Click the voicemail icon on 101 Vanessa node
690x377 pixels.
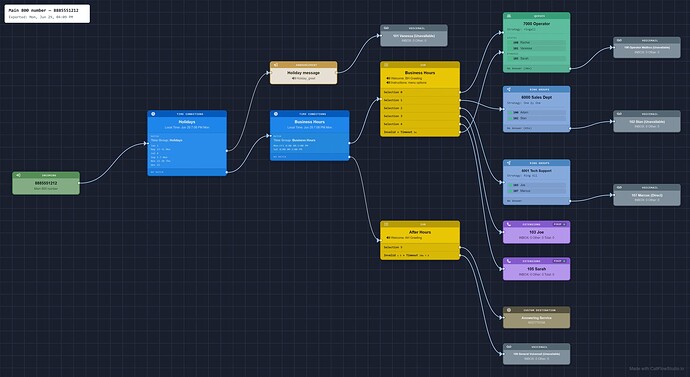(x=386, y=28)
